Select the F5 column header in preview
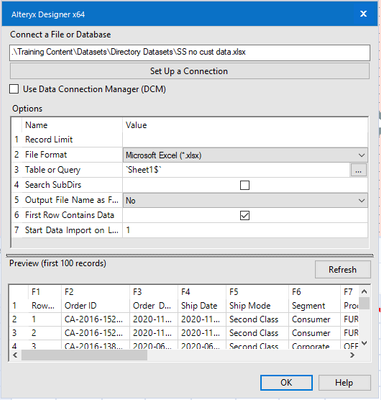Viewport: 381px width, 400px height. [x=257, y=292]
